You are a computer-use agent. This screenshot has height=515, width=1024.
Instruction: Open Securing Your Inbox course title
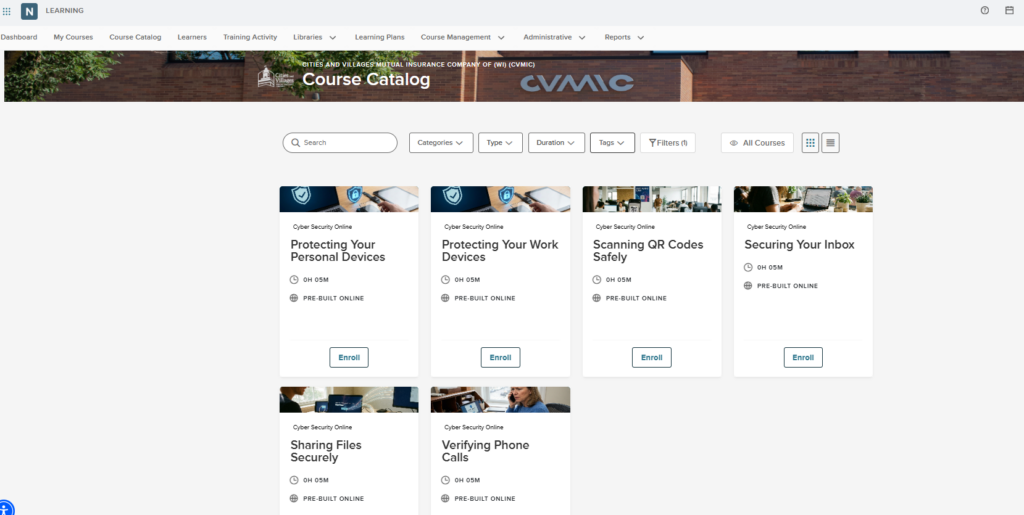pyautogui.click(x=799, y=245)
